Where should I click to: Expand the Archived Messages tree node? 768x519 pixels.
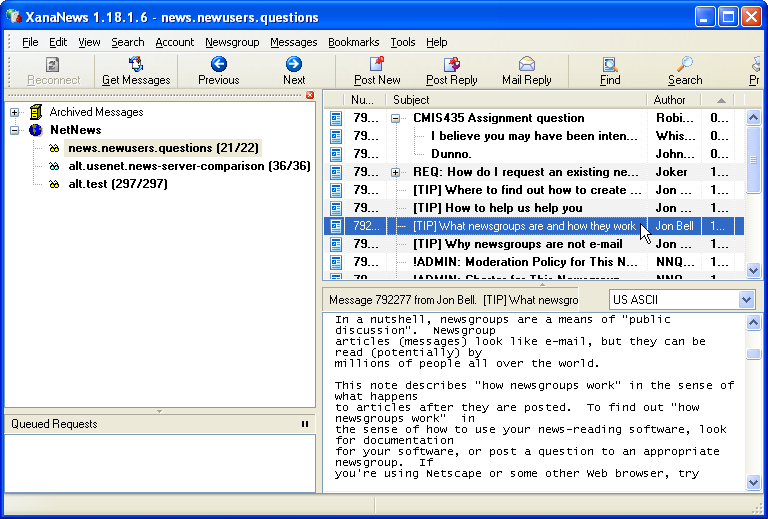coord(15,112)
